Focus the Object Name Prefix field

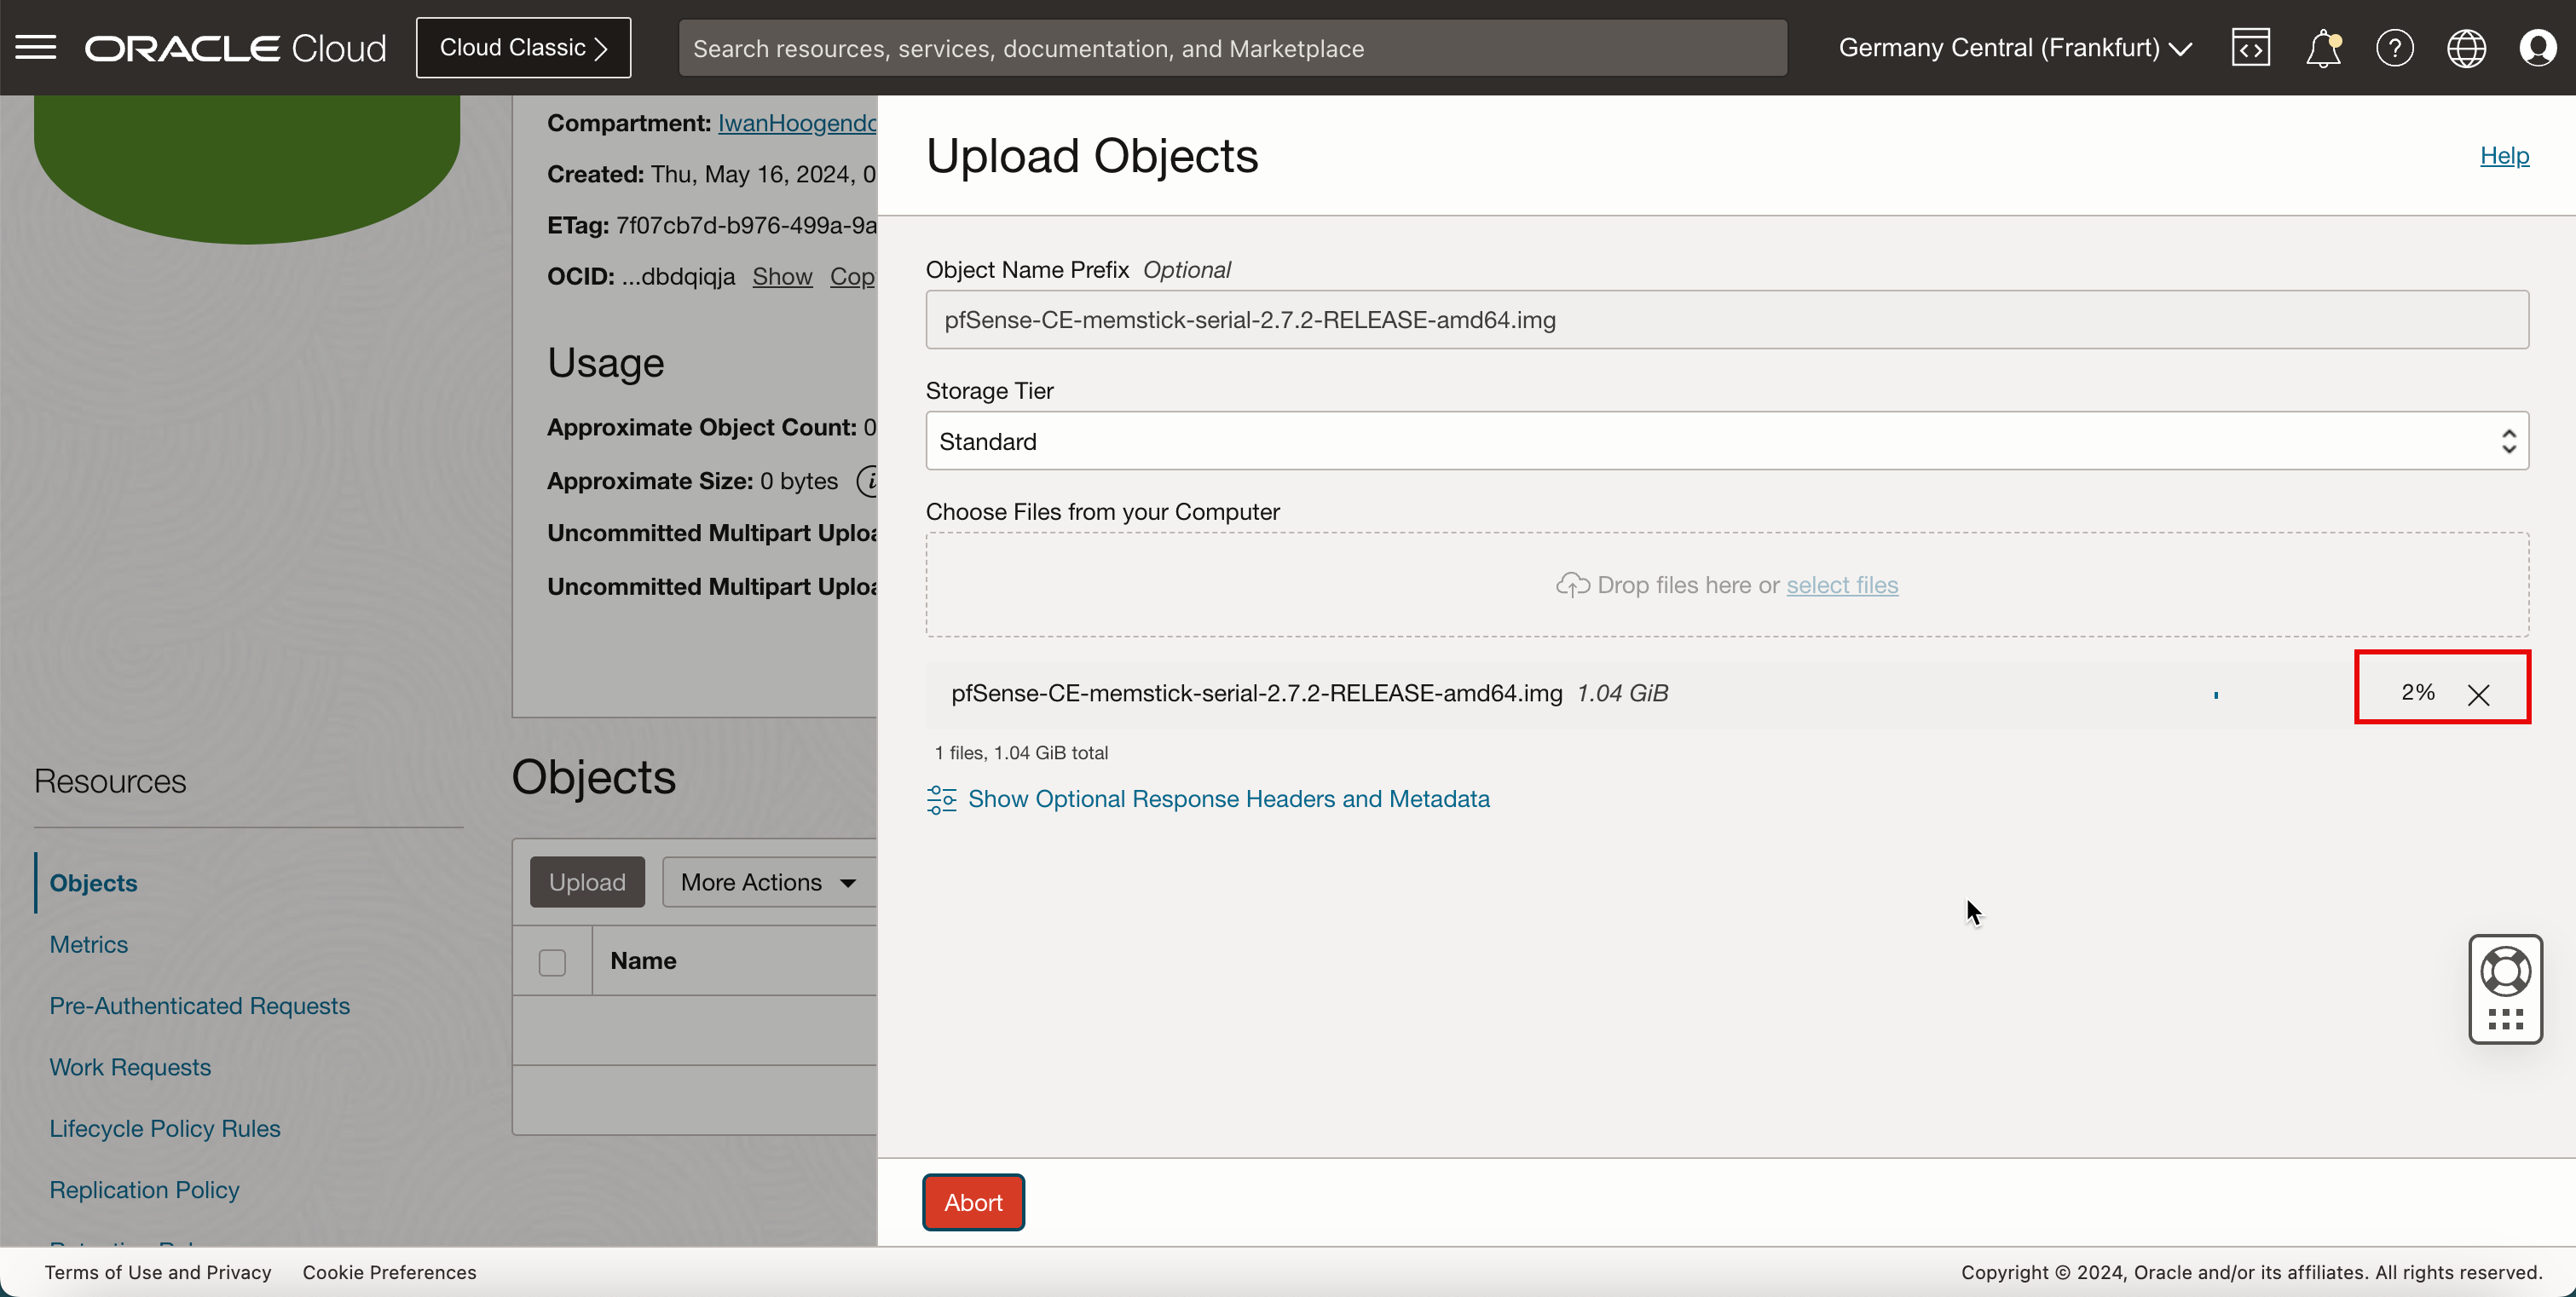click(x=1727, y=320)
